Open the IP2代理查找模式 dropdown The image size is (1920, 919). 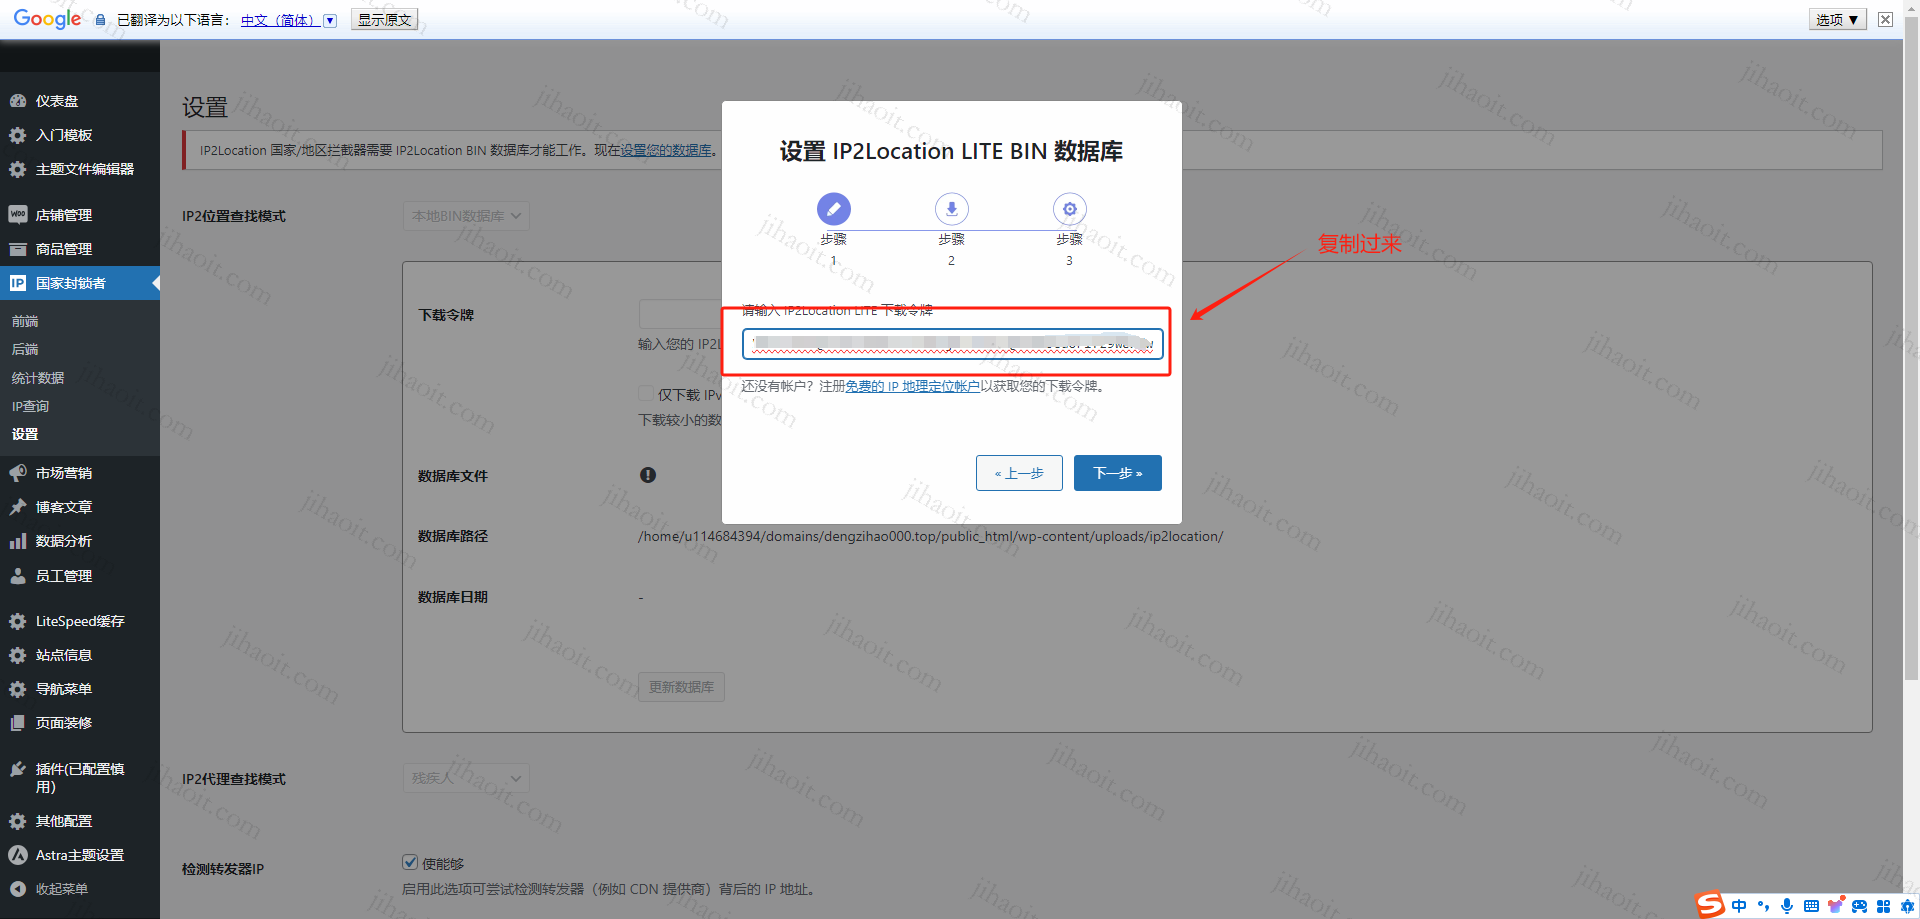466,778
